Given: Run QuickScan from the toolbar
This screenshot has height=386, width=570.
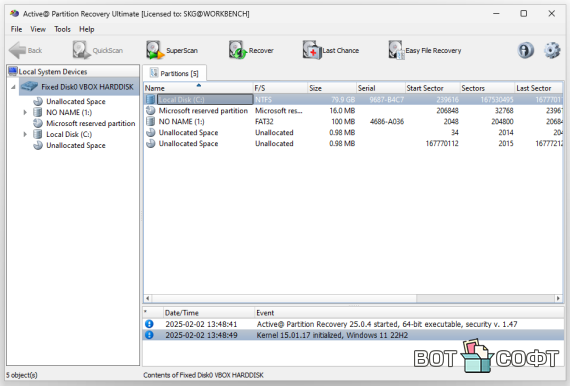Looking at the screenshot, I should (x=98, y=50).
